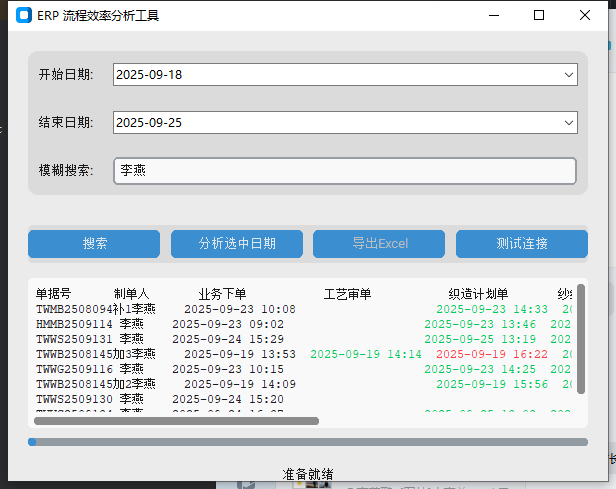Click green timestamp 2025-09-23 14:33
The width and height of the screenshot is (616, 489).
pyautogui.click(x=492, y=309)
